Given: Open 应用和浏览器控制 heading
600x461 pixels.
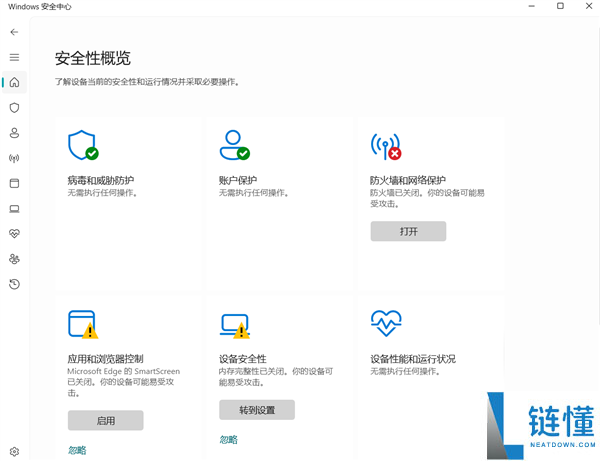Looking at the screenshot, I should 105,359.
